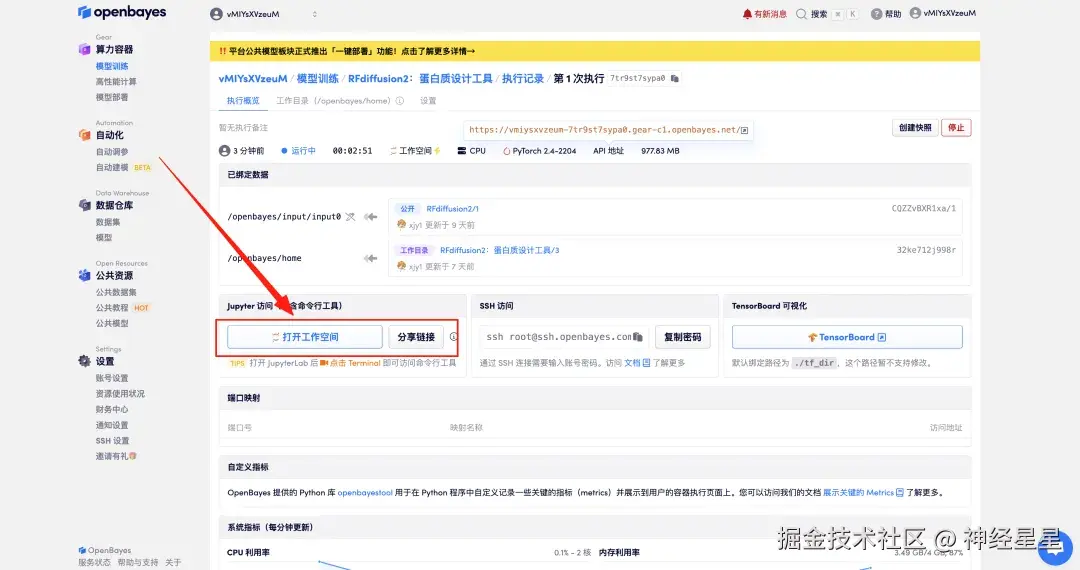Screen dimensions: 1080x570
Task: Open 通知设置 in the sidebar
Action: click(112, 425)
